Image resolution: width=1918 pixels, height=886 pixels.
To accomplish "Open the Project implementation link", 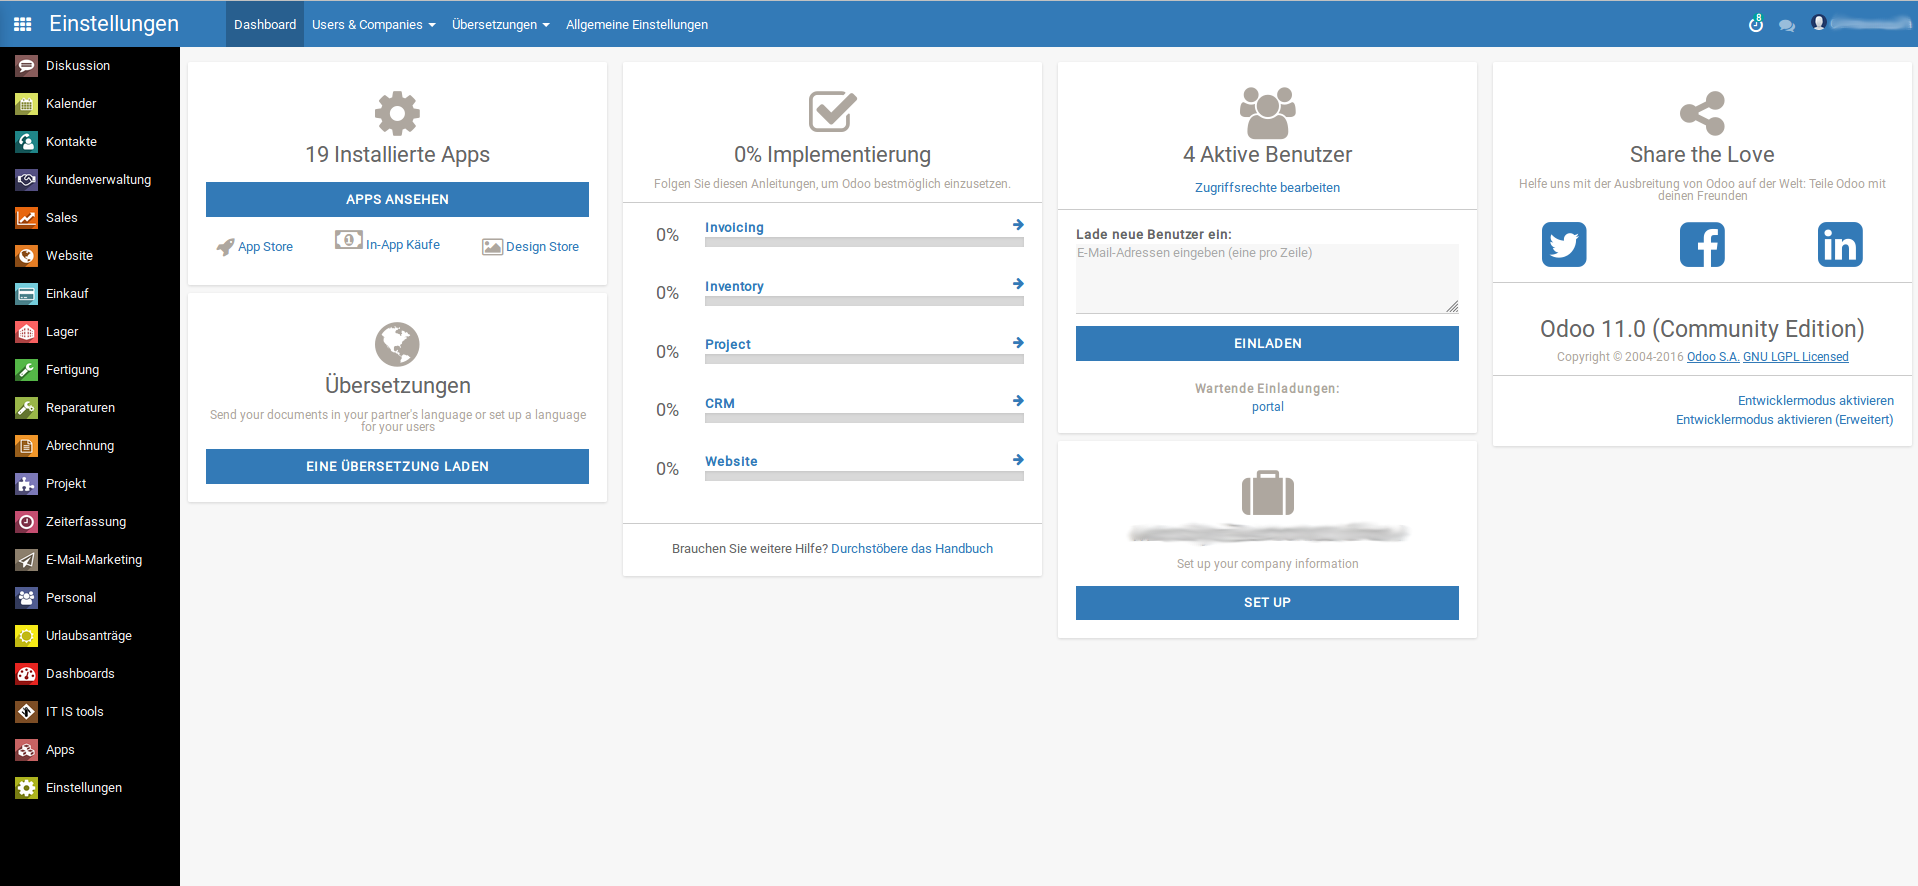I will (728, 344).
